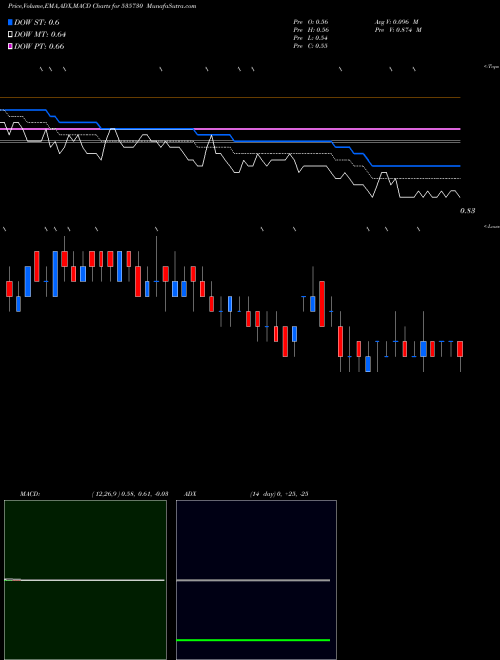This screenshot has width=500, height=660.
Task: Select the 'DOW PT: 0.66' legend text
Action: tap(39, 46)
